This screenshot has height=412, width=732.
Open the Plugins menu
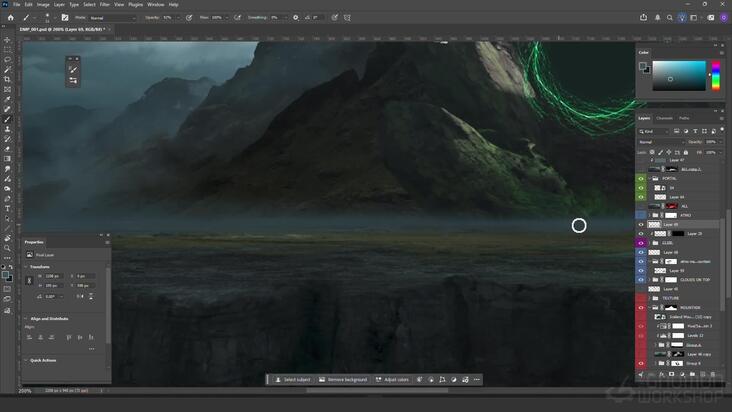[x=135, y=4]
